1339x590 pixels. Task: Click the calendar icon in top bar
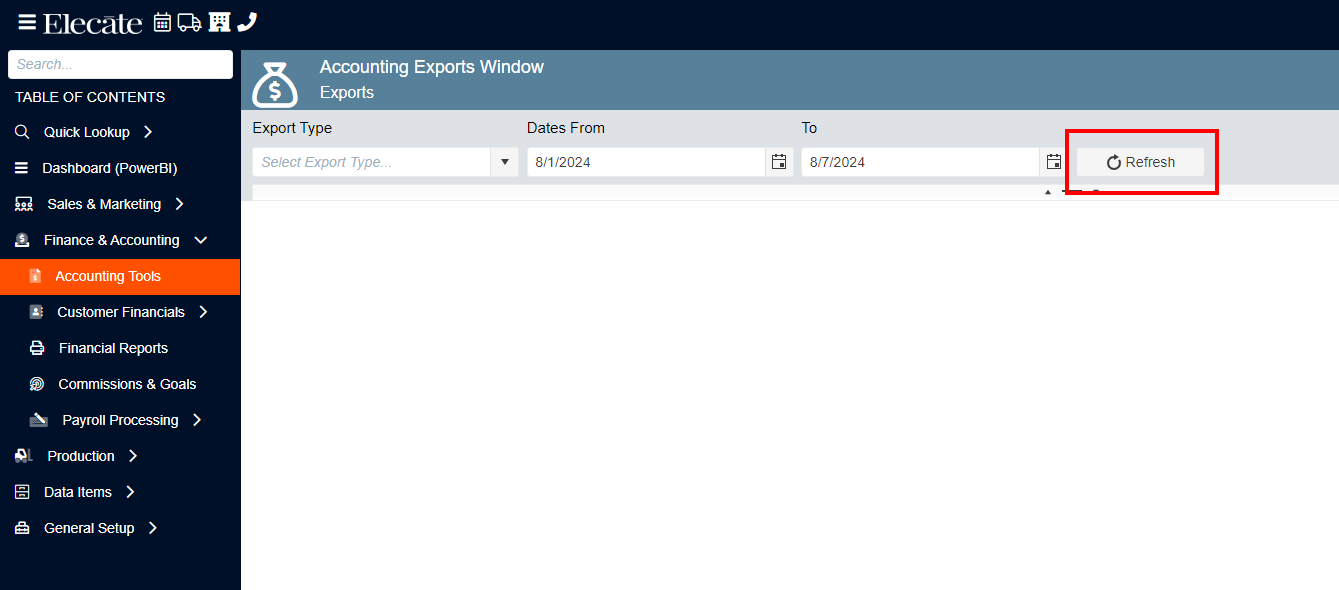(162, 22)
